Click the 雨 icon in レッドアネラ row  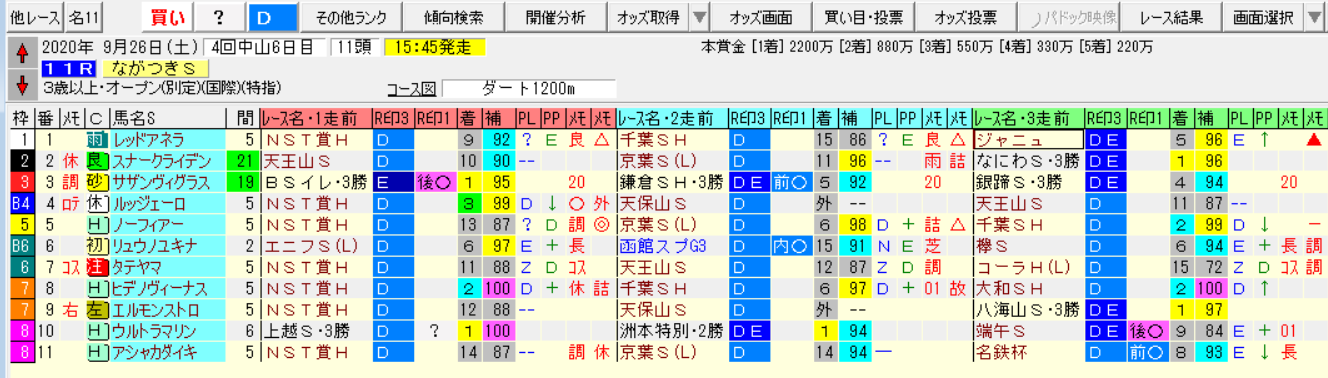pos(96,140)
